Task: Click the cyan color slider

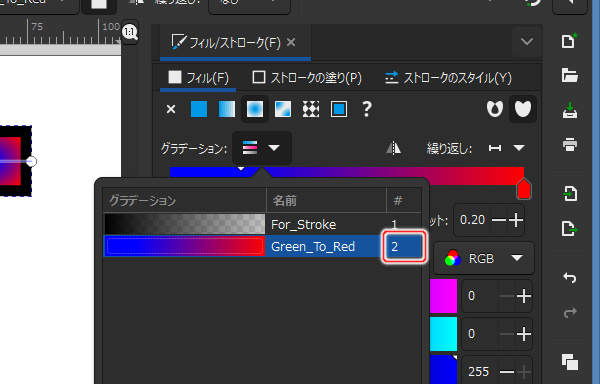Action: (x=443, y=334)
